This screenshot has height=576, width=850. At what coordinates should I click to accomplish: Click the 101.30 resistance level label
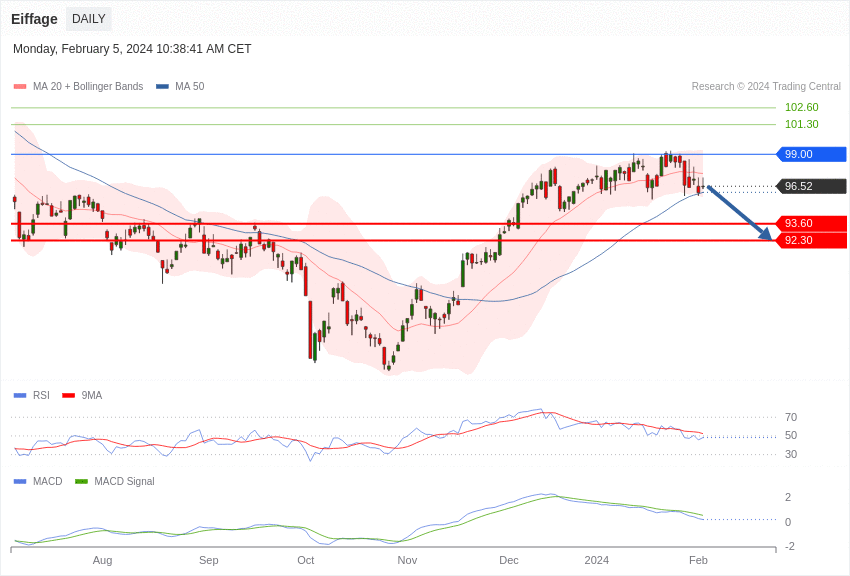pyautogui.click(x=801, y=124)
